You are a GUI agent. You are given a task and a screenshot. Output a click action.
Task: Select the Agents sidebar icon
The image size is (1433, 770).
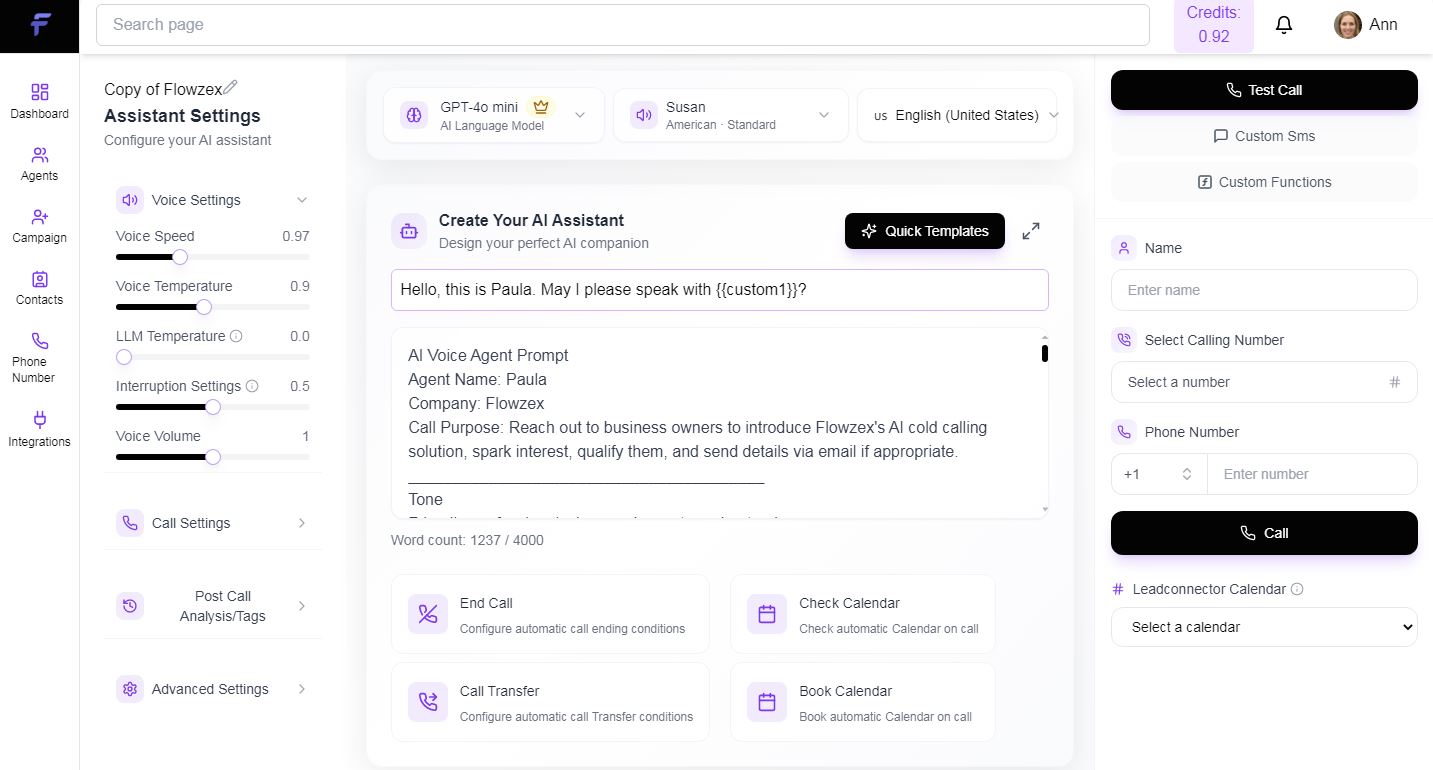tap(39, 163)
